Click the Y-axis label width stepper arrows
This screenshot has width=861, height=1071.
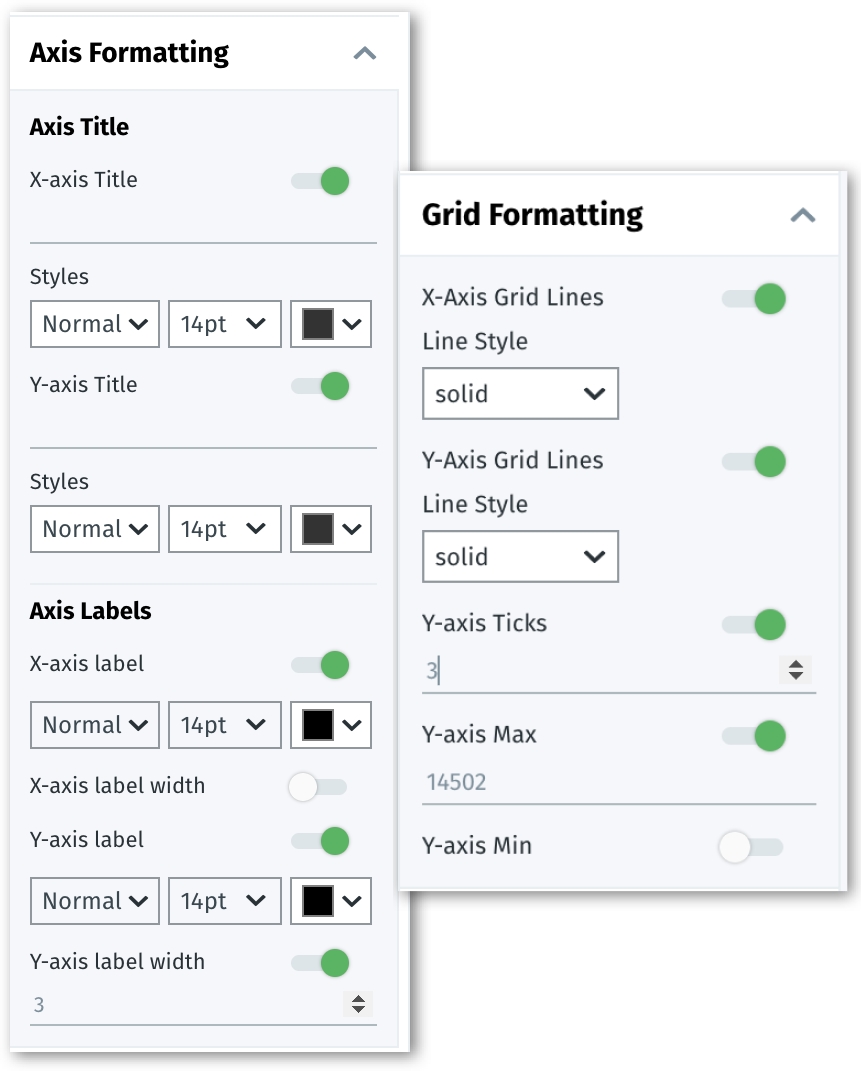coord(358,1004)
